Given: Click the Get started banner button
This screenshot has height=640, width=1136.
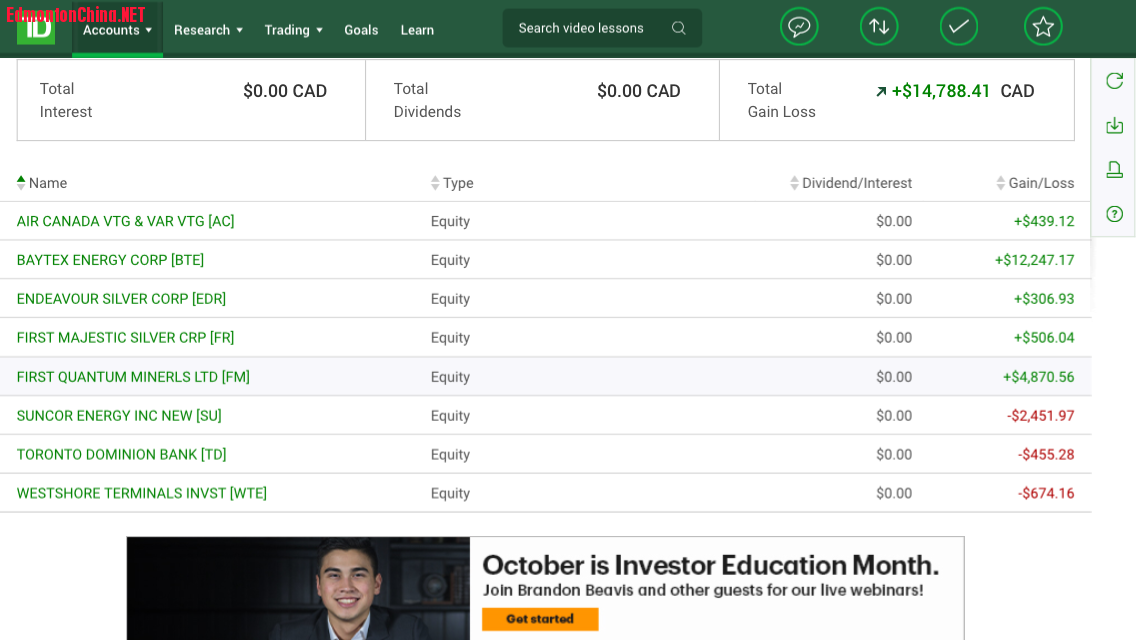Looking at the screenshot, I should point(540,619).
